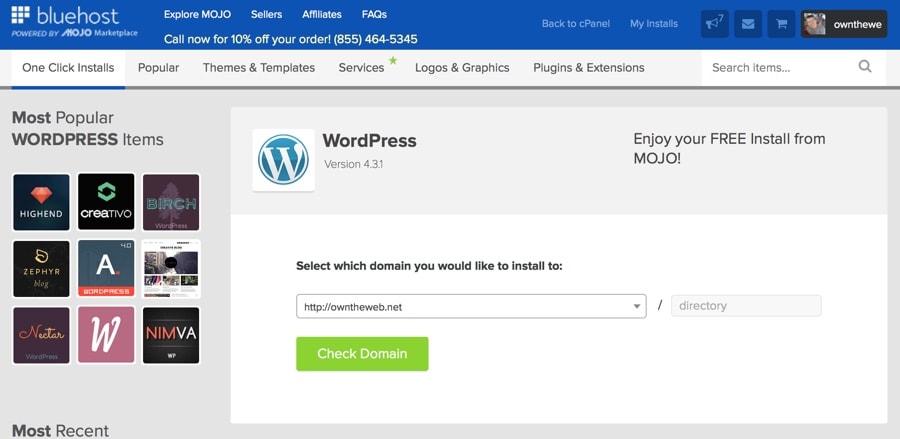Open the Creativo theme thumbnail
The image size is (900, 439).
(106, 203)
